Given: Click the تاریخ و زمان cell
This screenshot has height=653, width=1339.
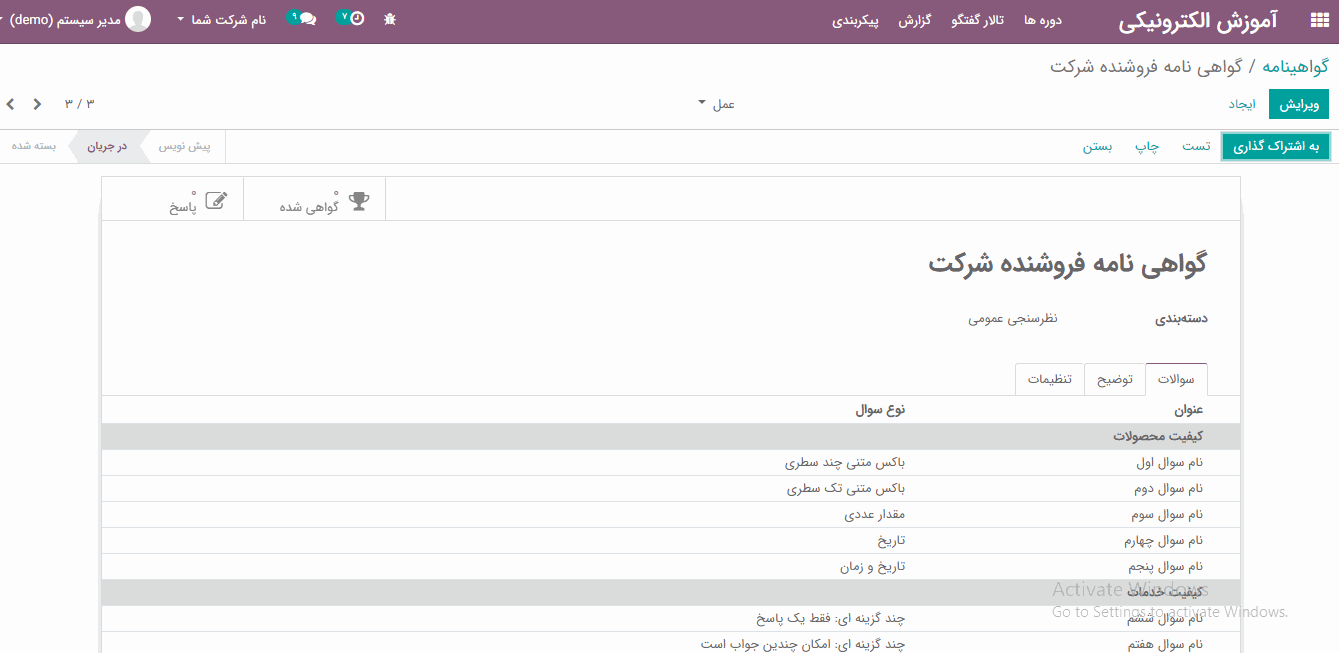Looking at the screenshot, I should pyautogui.click(x=872, y=567).
